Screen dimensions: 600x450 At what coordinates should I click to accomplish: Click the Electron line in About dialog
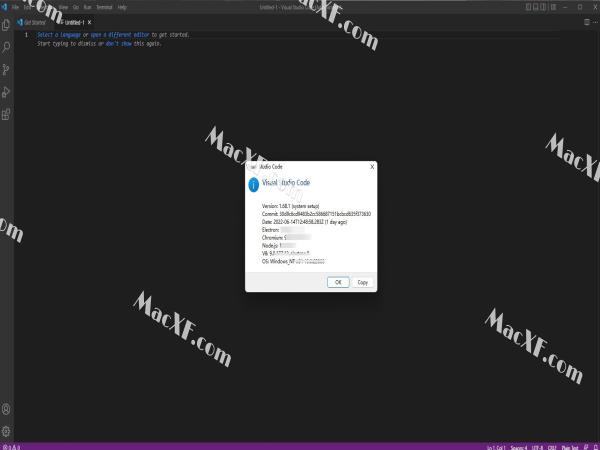283,230
